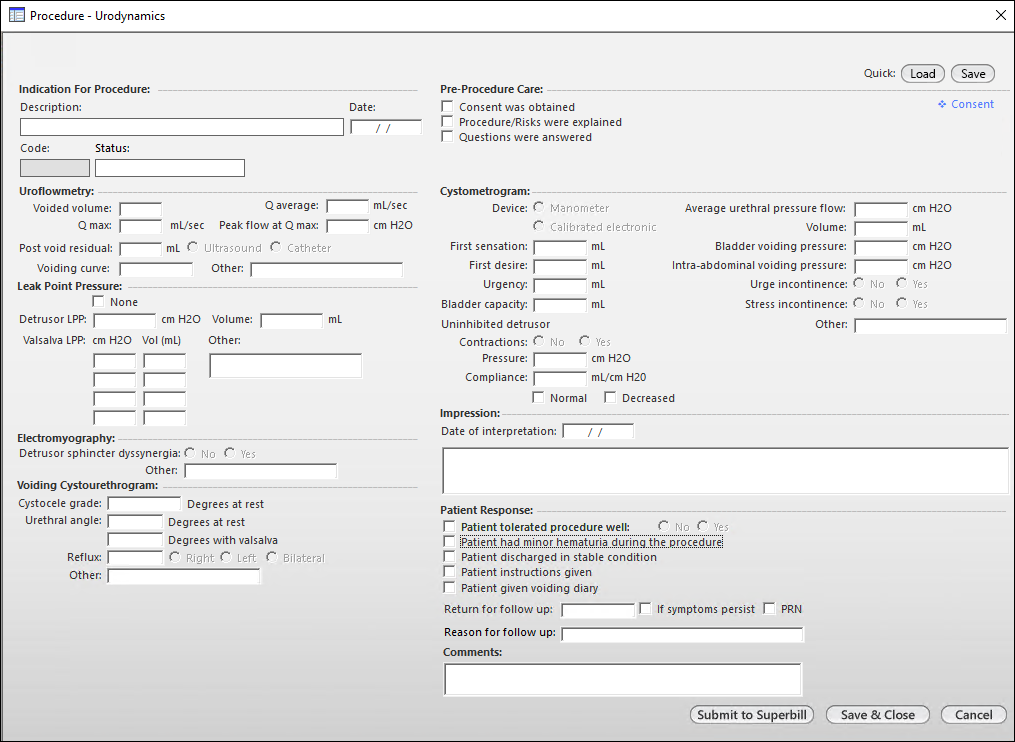This screenshot has width=1015, height=742.
Task: Select Catheter for post void residual
Action: pyautogui.click(x=276, y=247)
